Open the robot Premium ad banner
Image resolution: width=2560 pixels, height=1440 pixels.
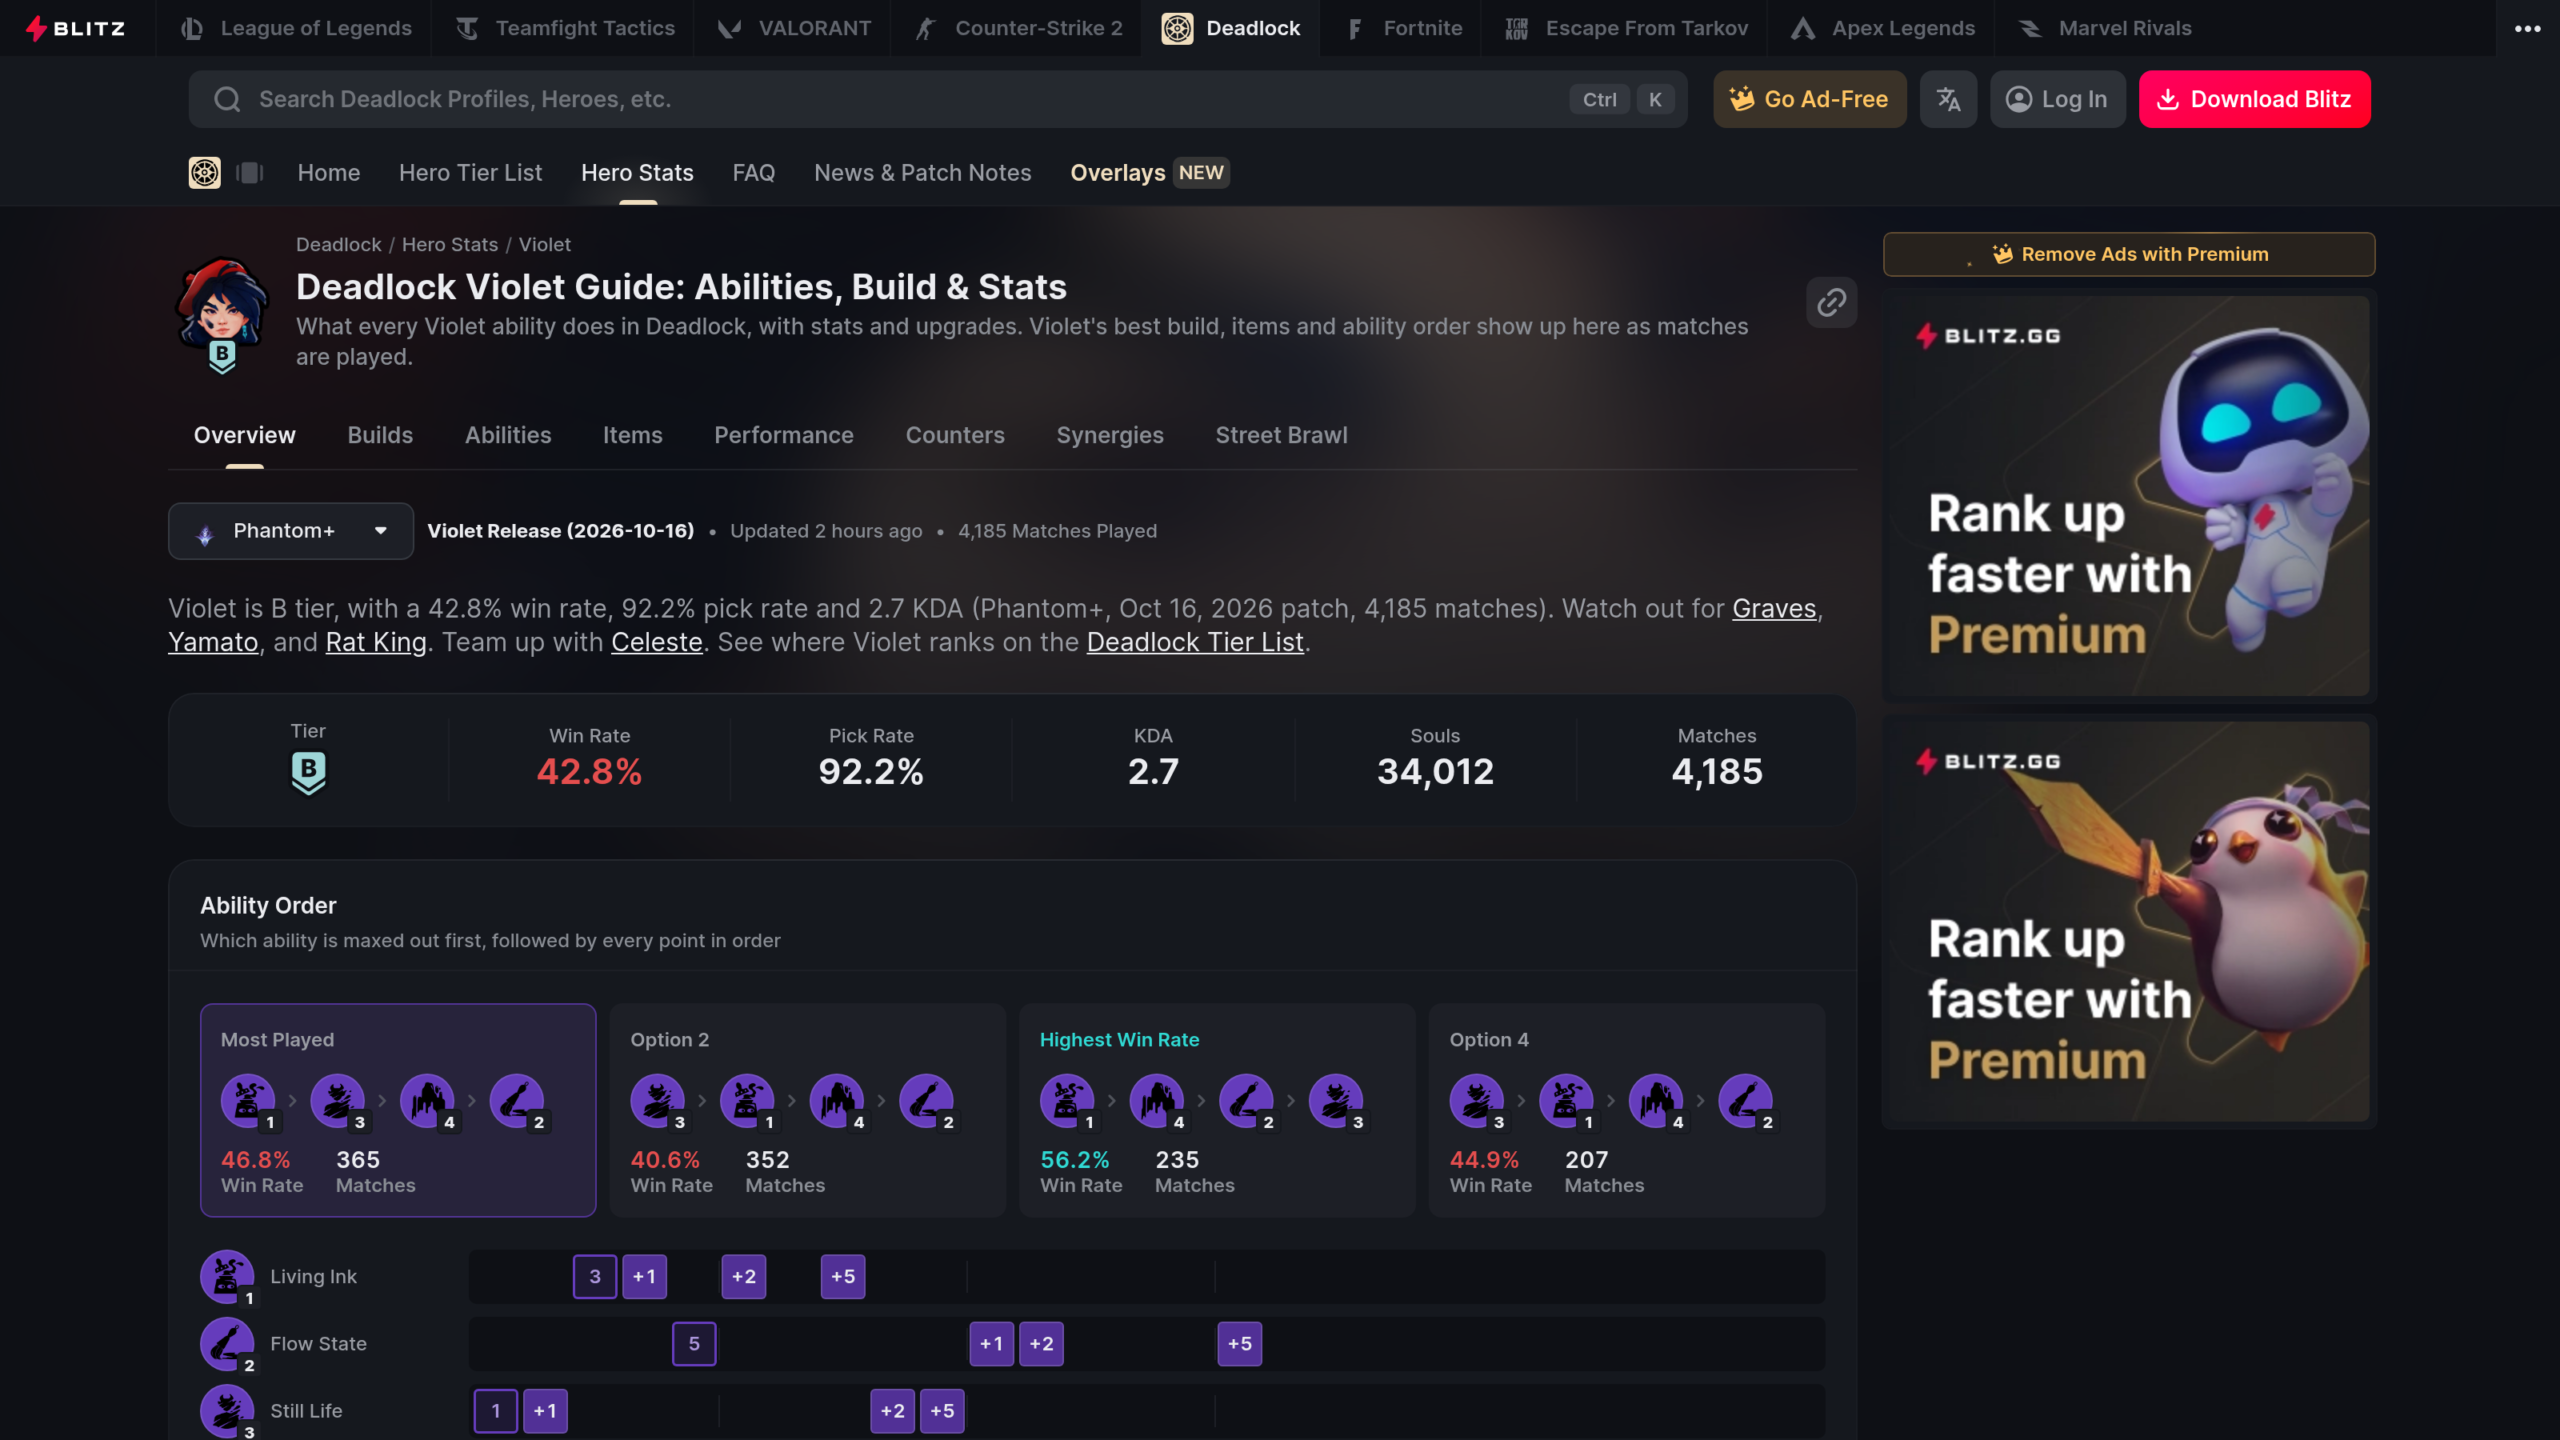[2127, 496]
